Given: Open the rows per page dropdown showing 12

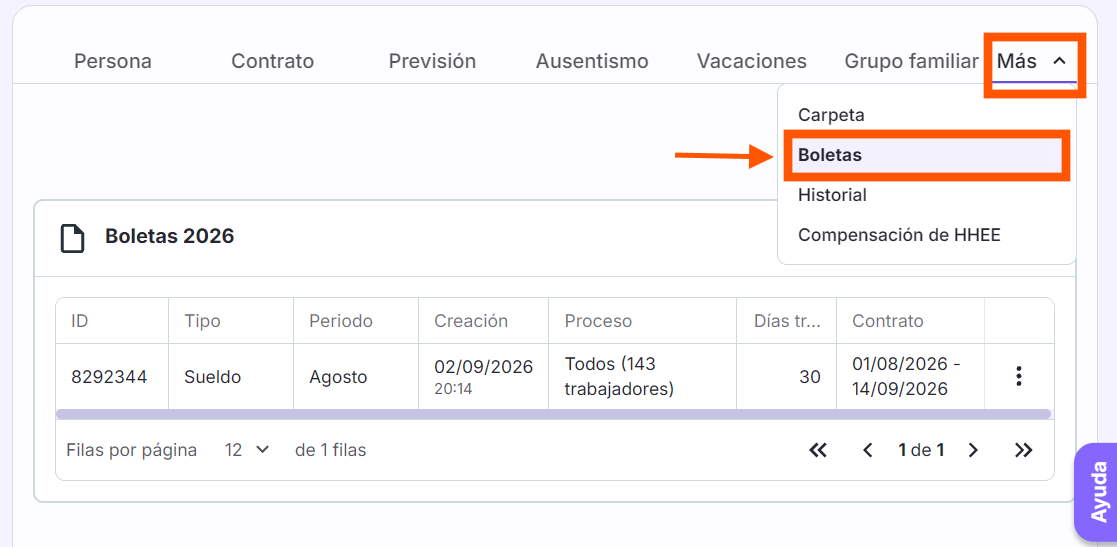Looking at the screenshot, I should click(246, 450).
